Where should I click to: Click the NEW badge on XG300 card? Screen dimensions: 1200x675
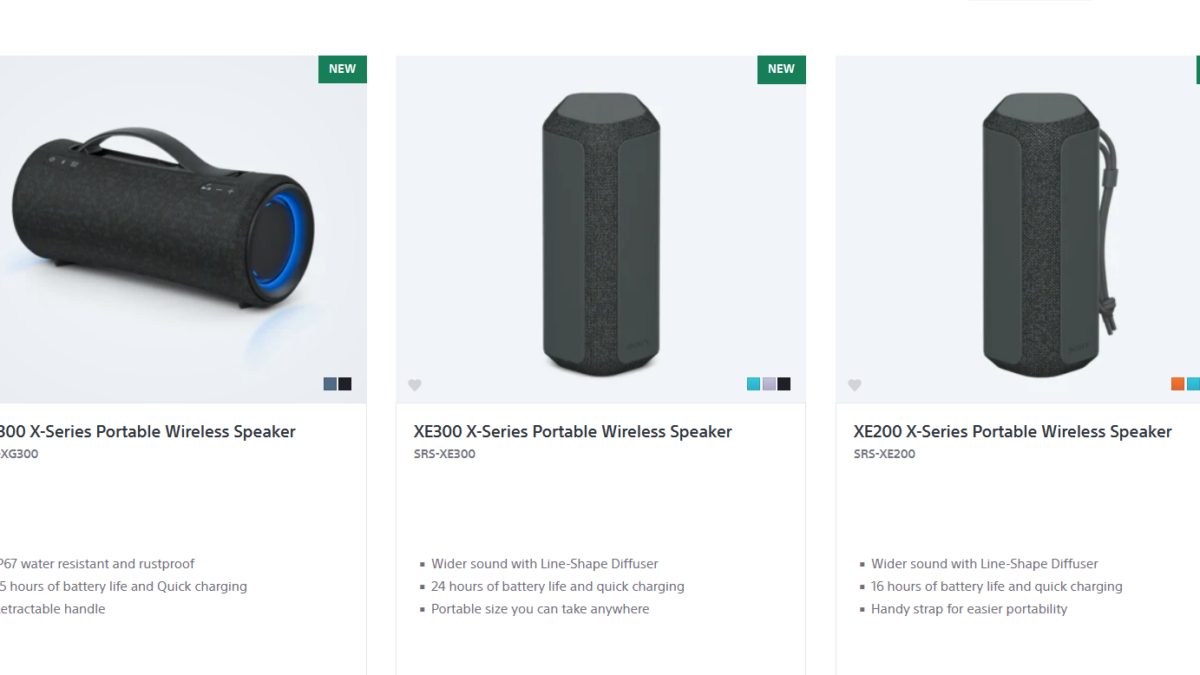[342, 69]
